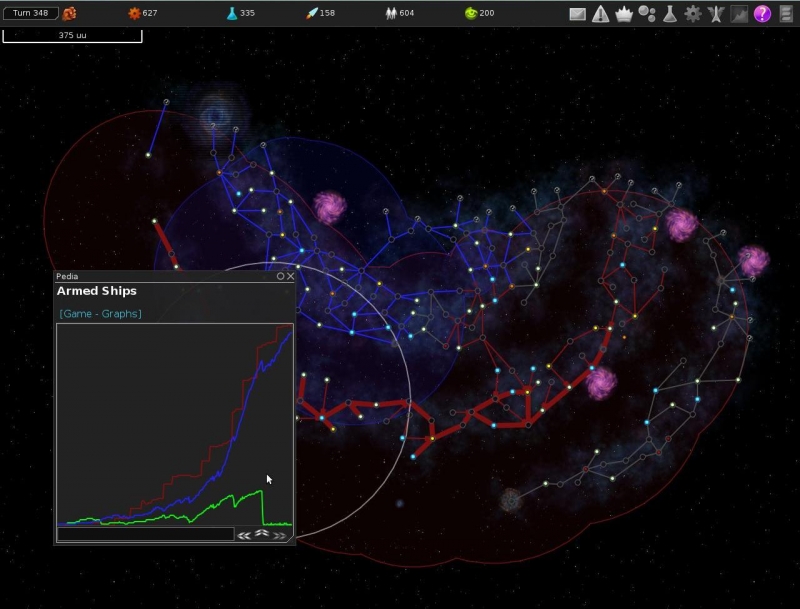Screen dimensions: 800x609
Task: Pin the Pedia window with circle icon
Action: 280,276
